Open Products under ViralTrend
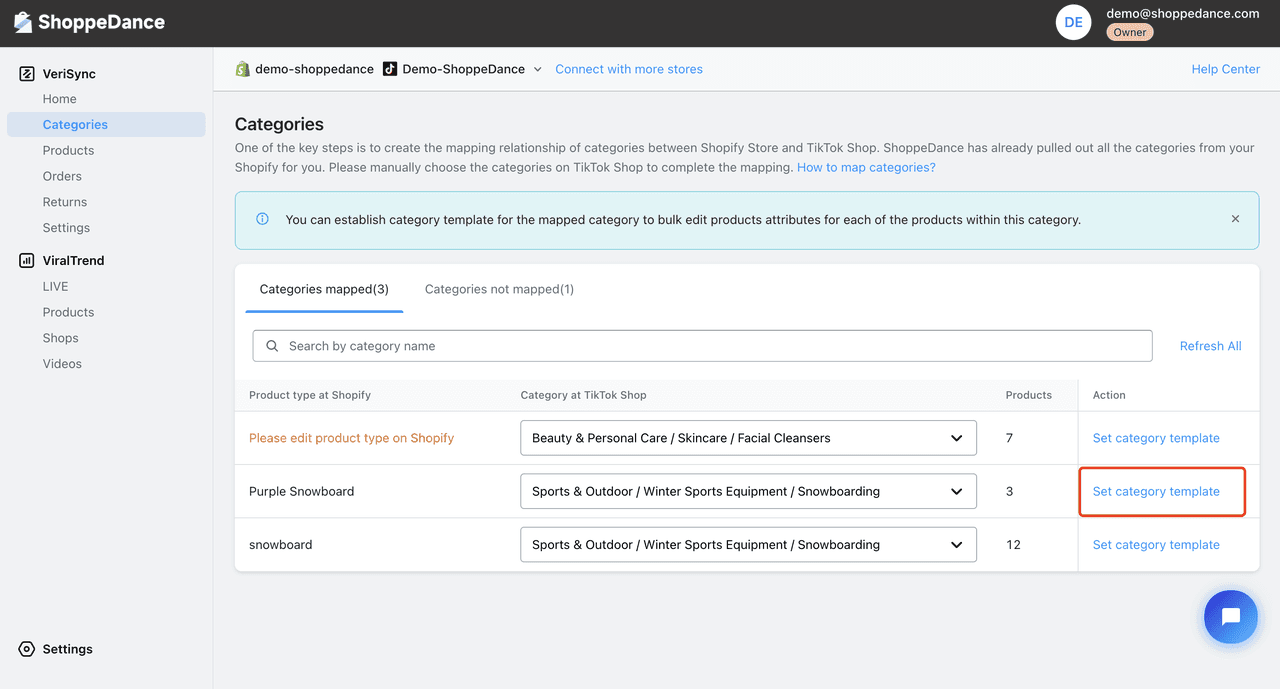The width and height of the screenshot is (1280, 689). click(x=68, y=312)
